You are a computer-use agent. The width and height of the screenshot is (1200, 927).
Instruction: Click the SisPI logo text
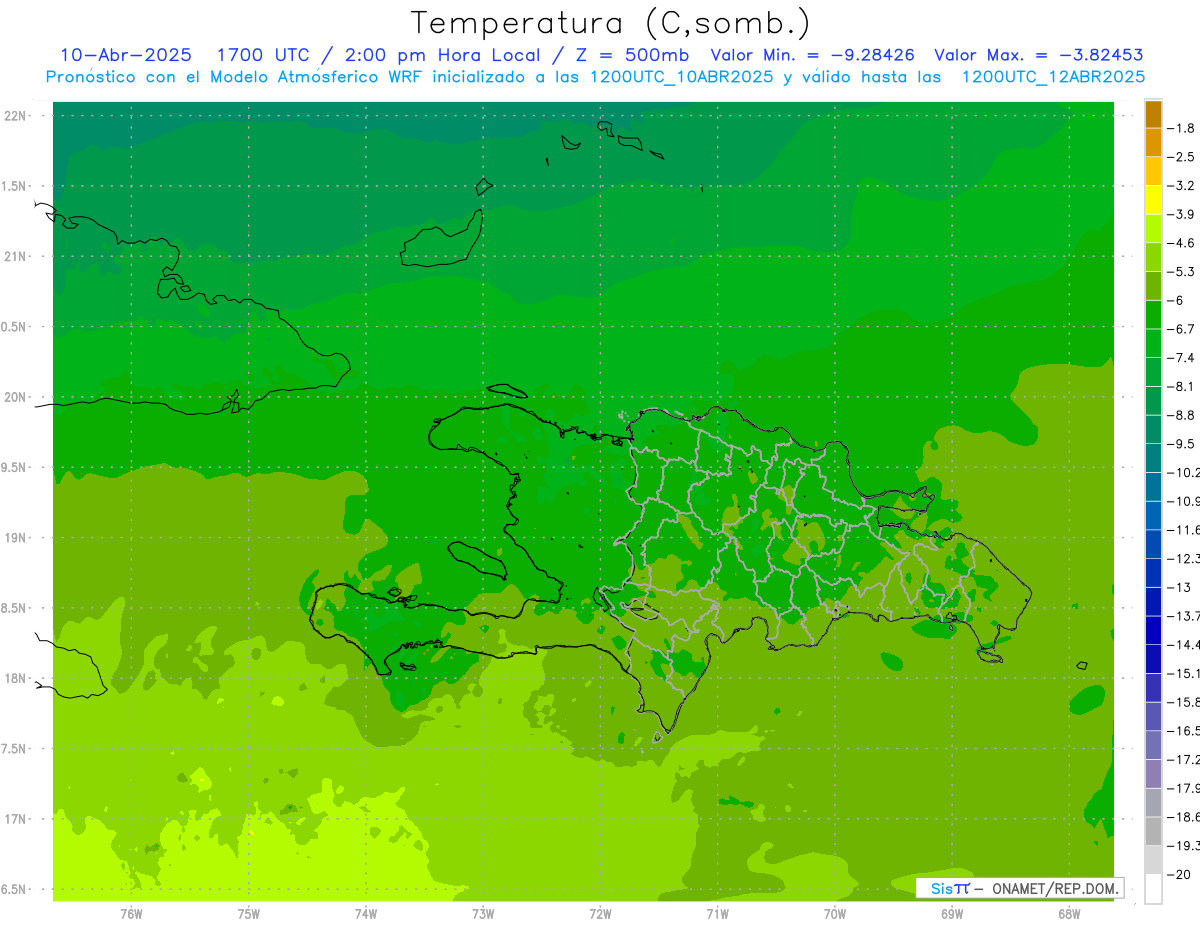click(950, 888)
